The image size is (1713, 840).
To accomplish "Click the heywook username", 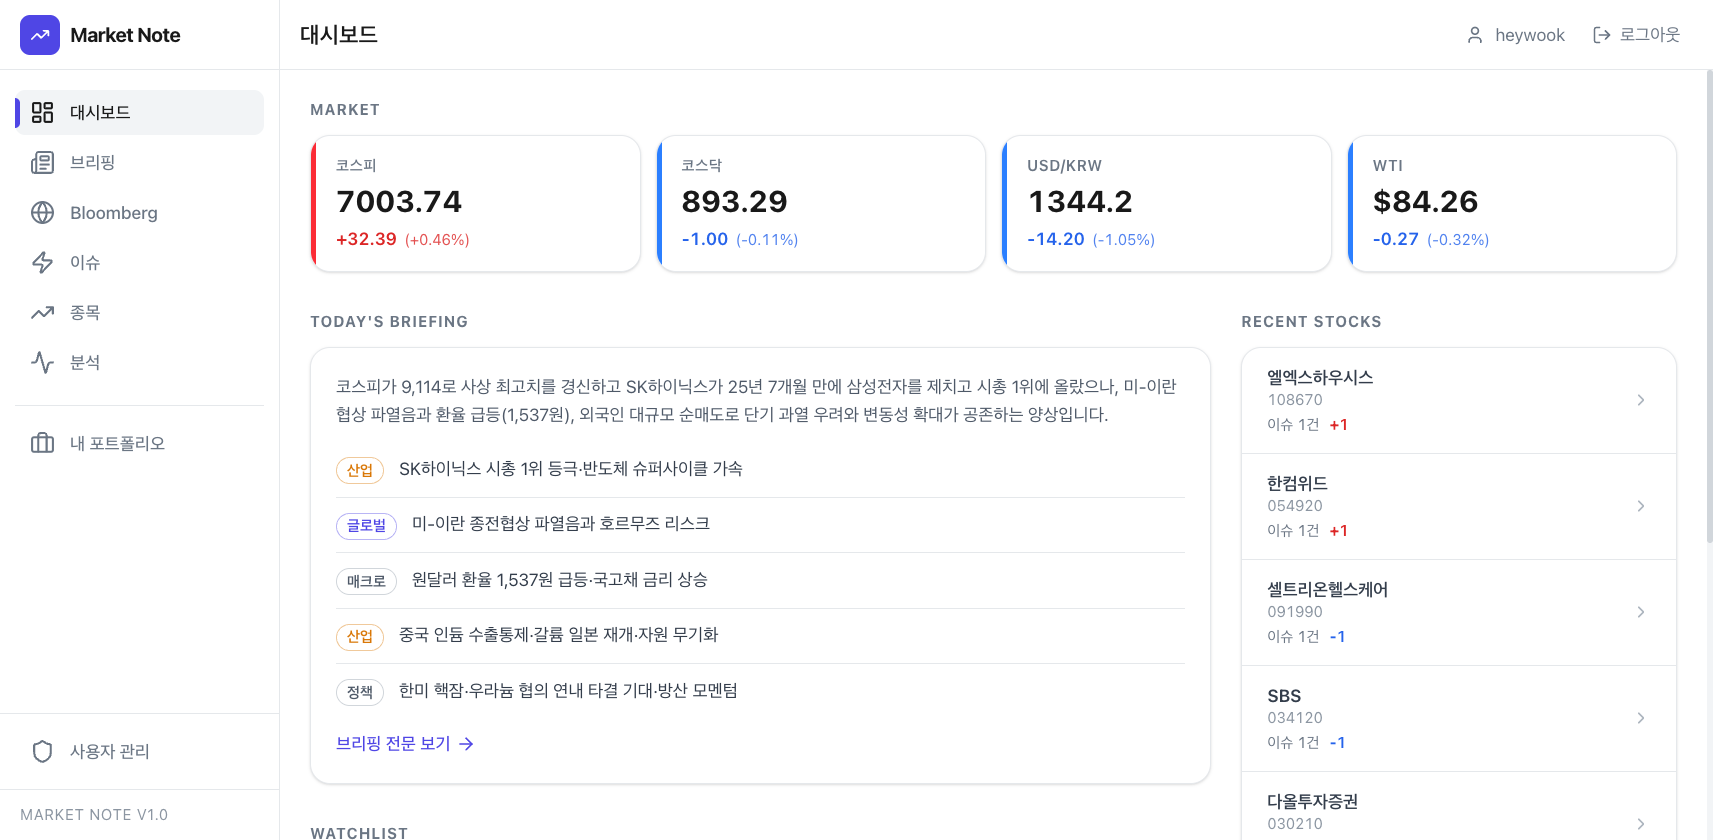I will [1529, 35].
